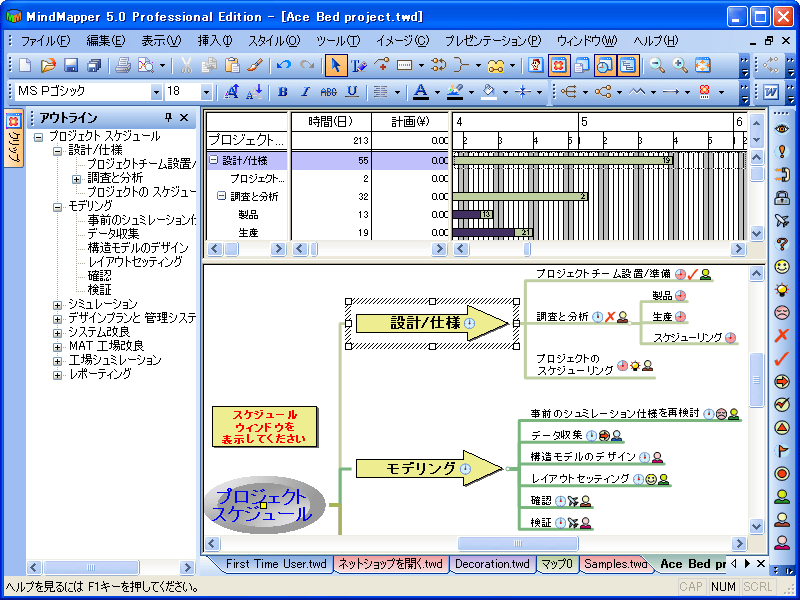Click the eye icon in right sidebar
The height and width of the screenshot is (600, 800).
pyautogui.click(x=782, y=129)
